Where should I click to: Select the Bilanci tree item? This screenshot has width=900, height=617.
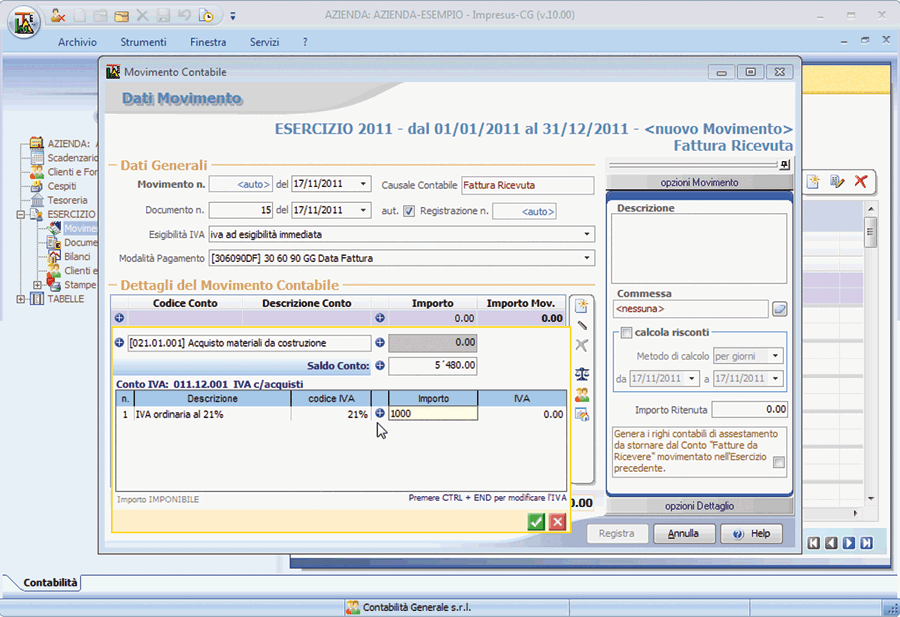77,257
